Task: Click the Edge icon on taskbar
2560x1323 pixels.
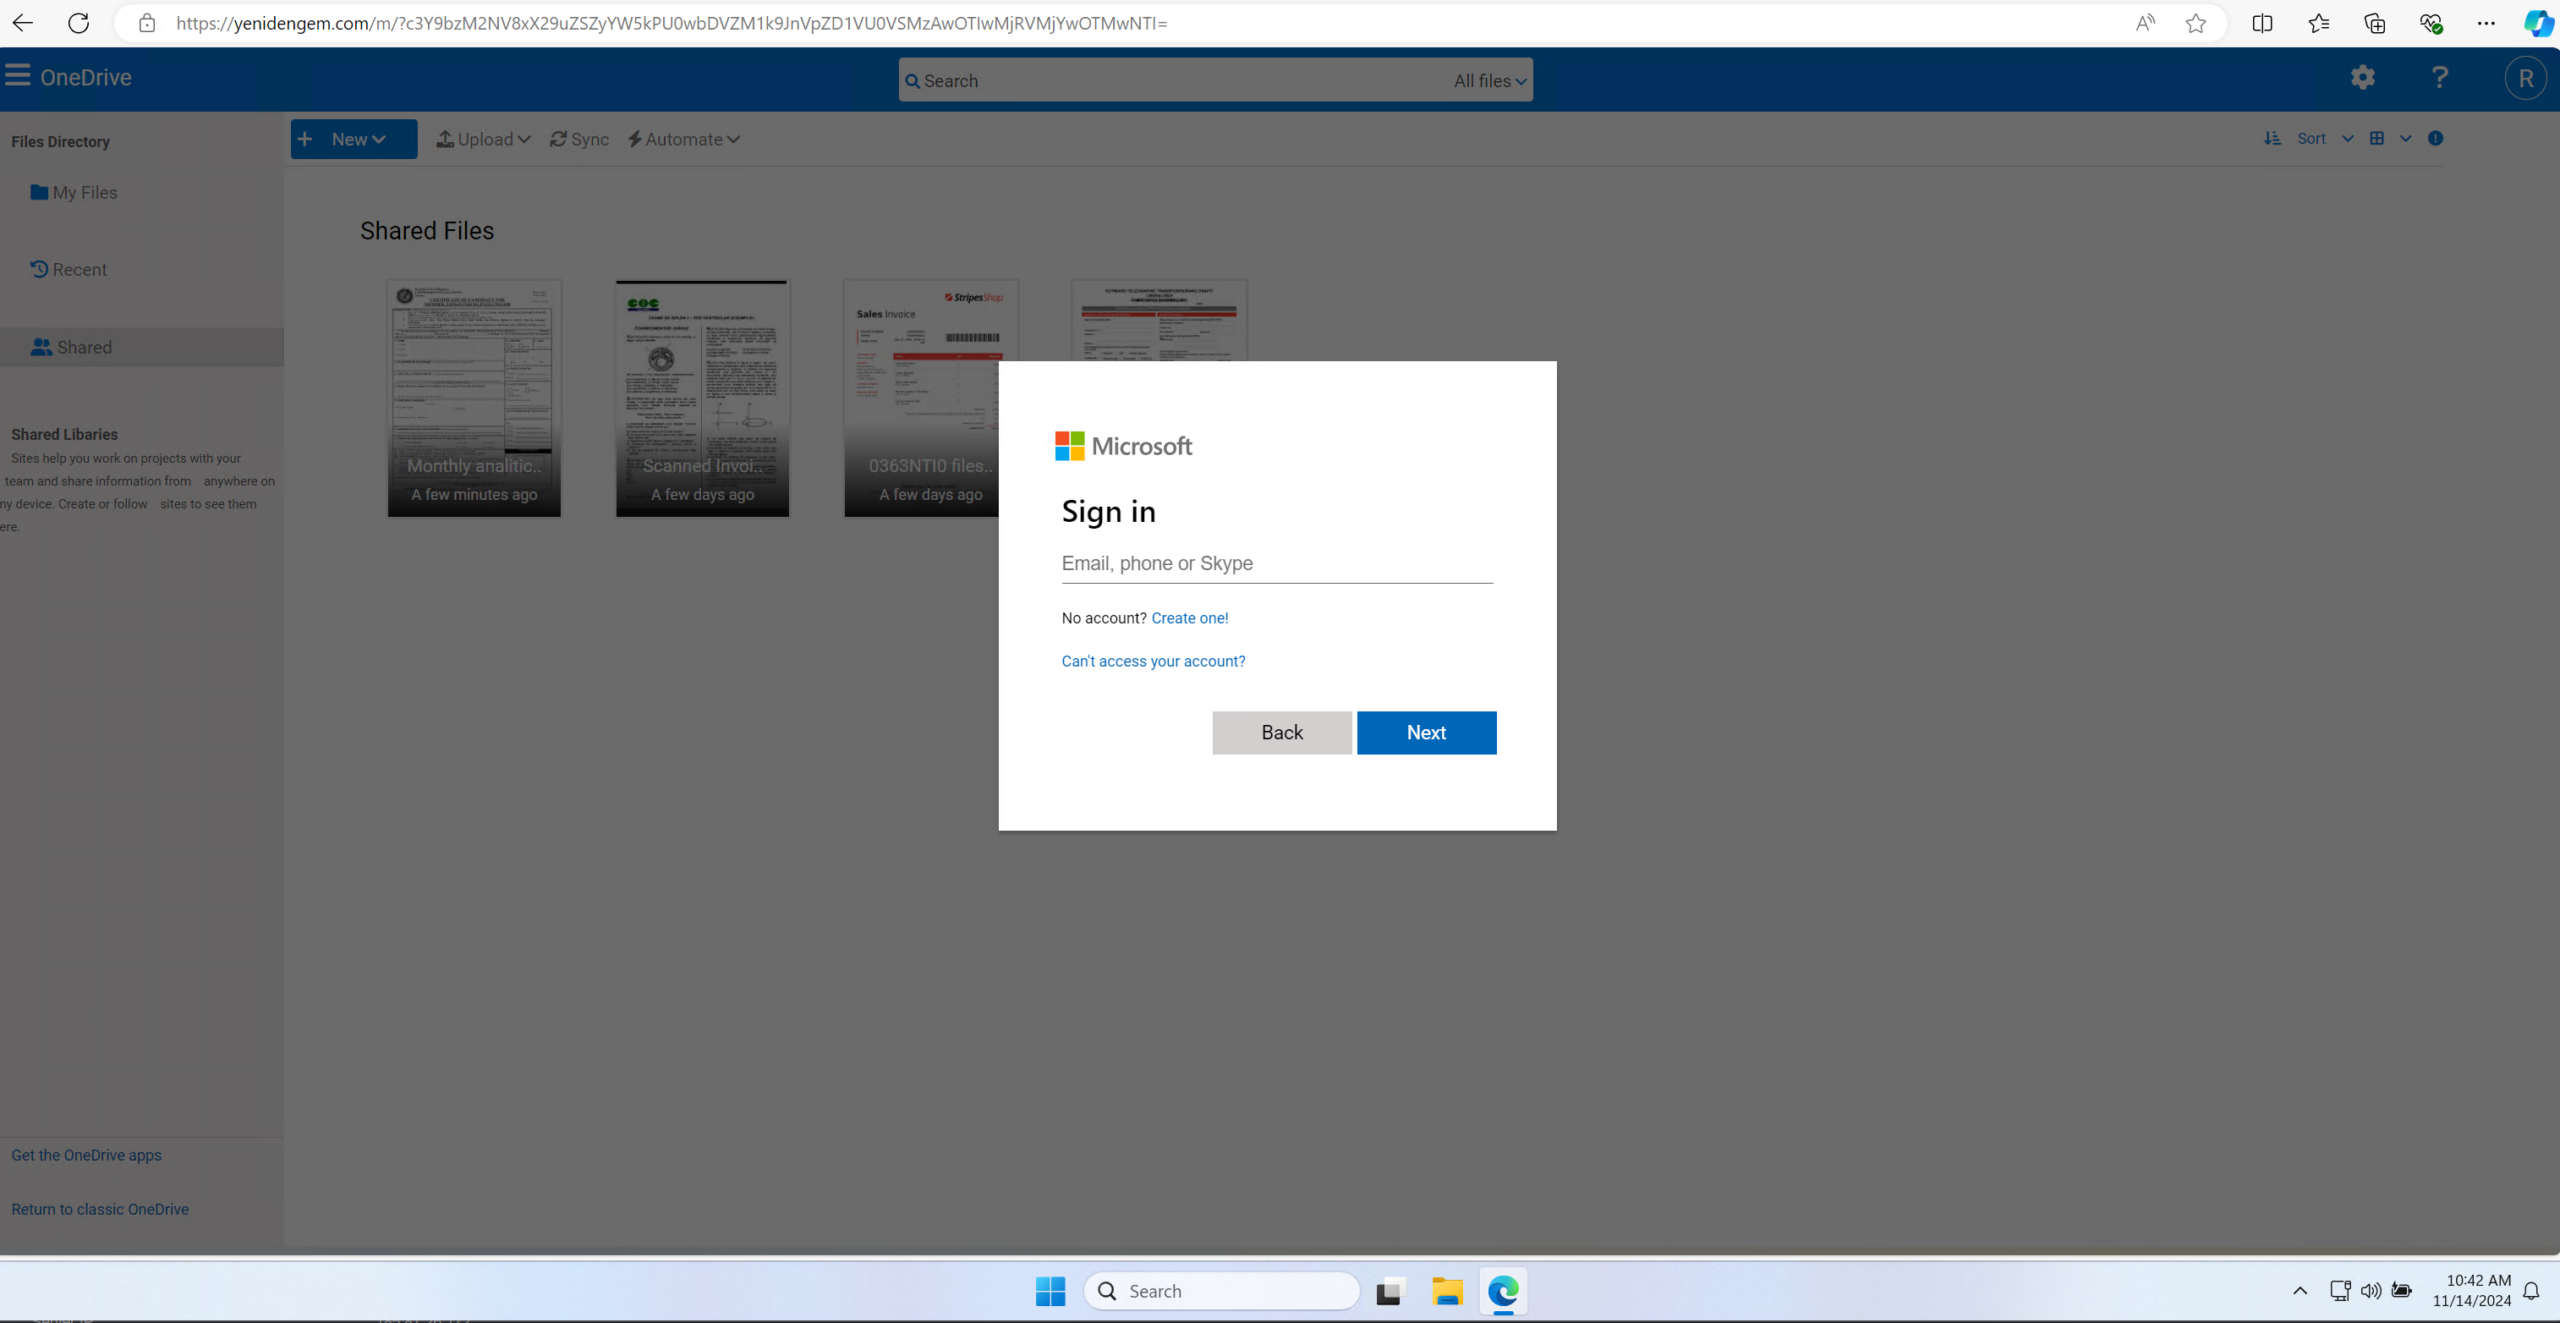Action: coord(1503,1292)
